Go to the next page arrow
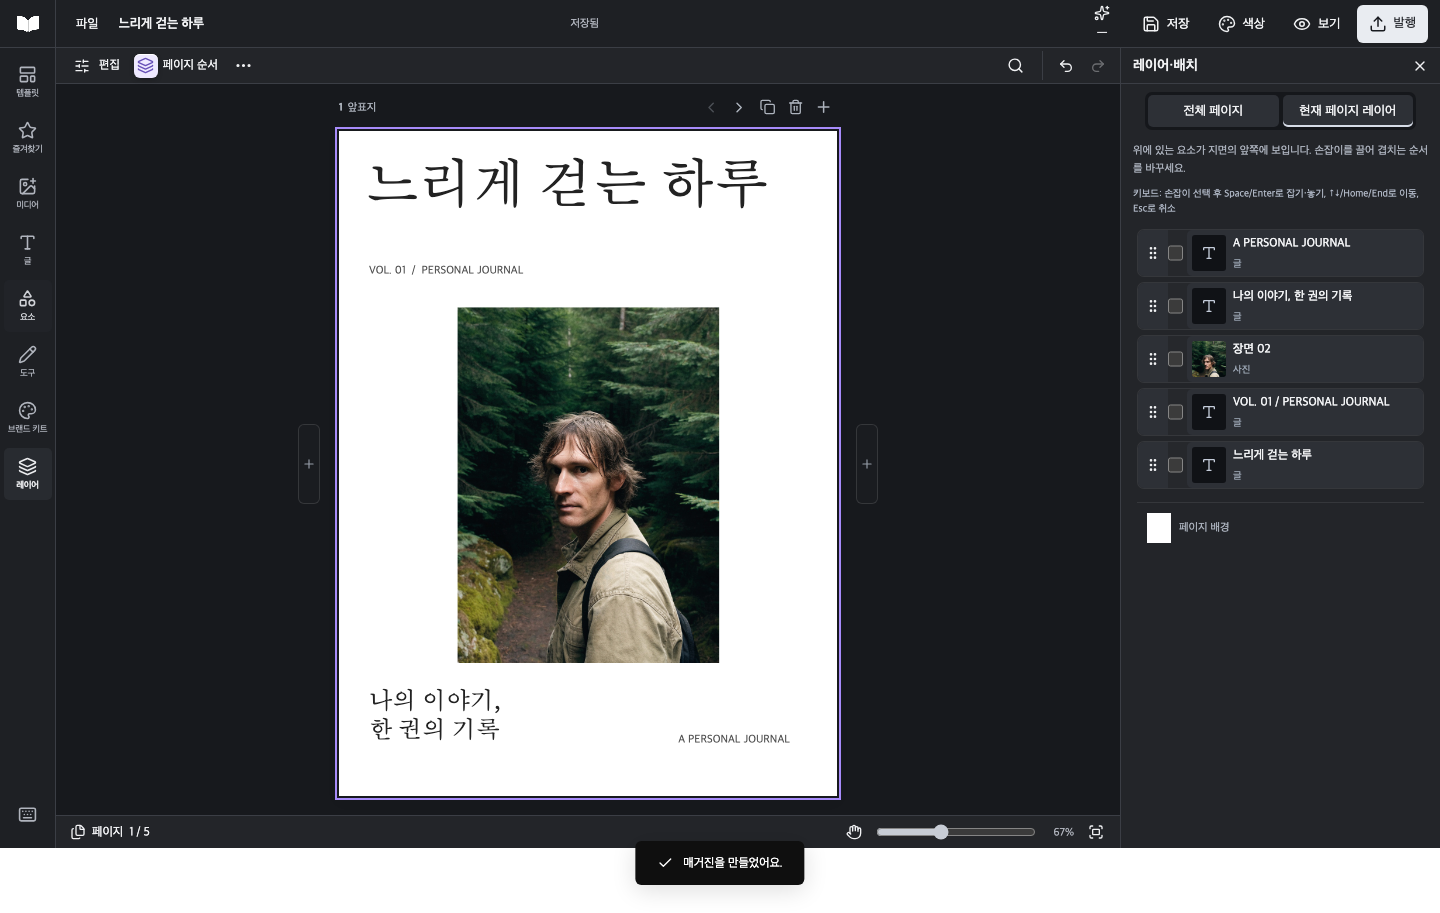Image resolution: width=1440 pixels, height=913 pixels. (739, 107)
